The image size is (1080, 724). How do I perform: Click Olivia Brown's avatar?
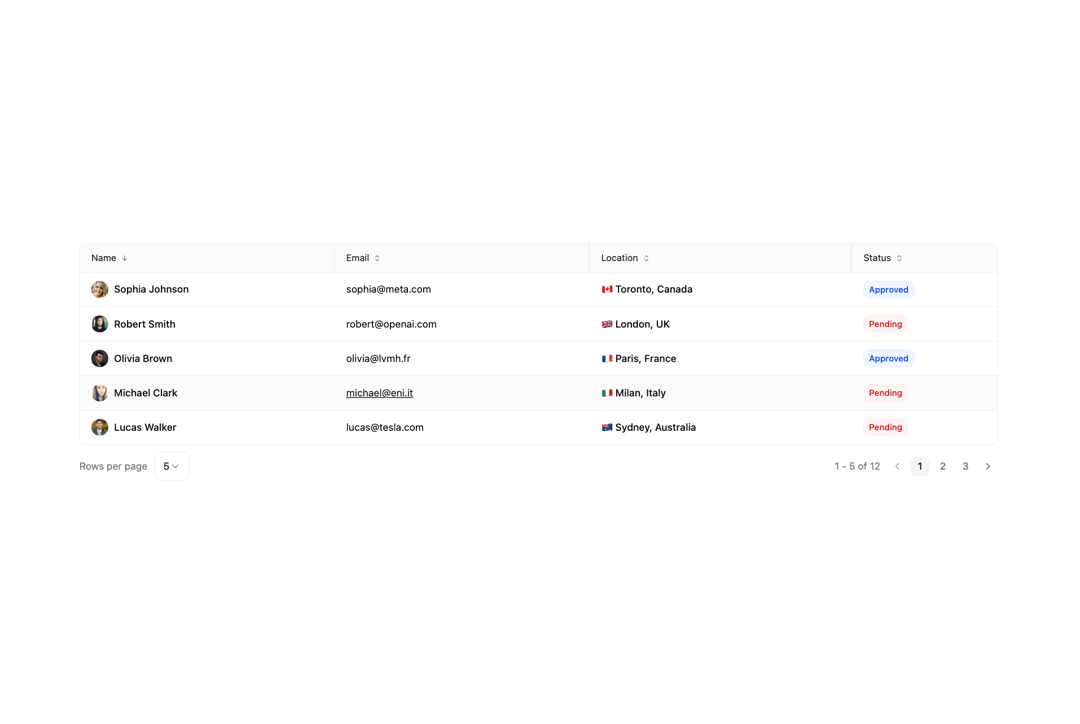[100, 358]
